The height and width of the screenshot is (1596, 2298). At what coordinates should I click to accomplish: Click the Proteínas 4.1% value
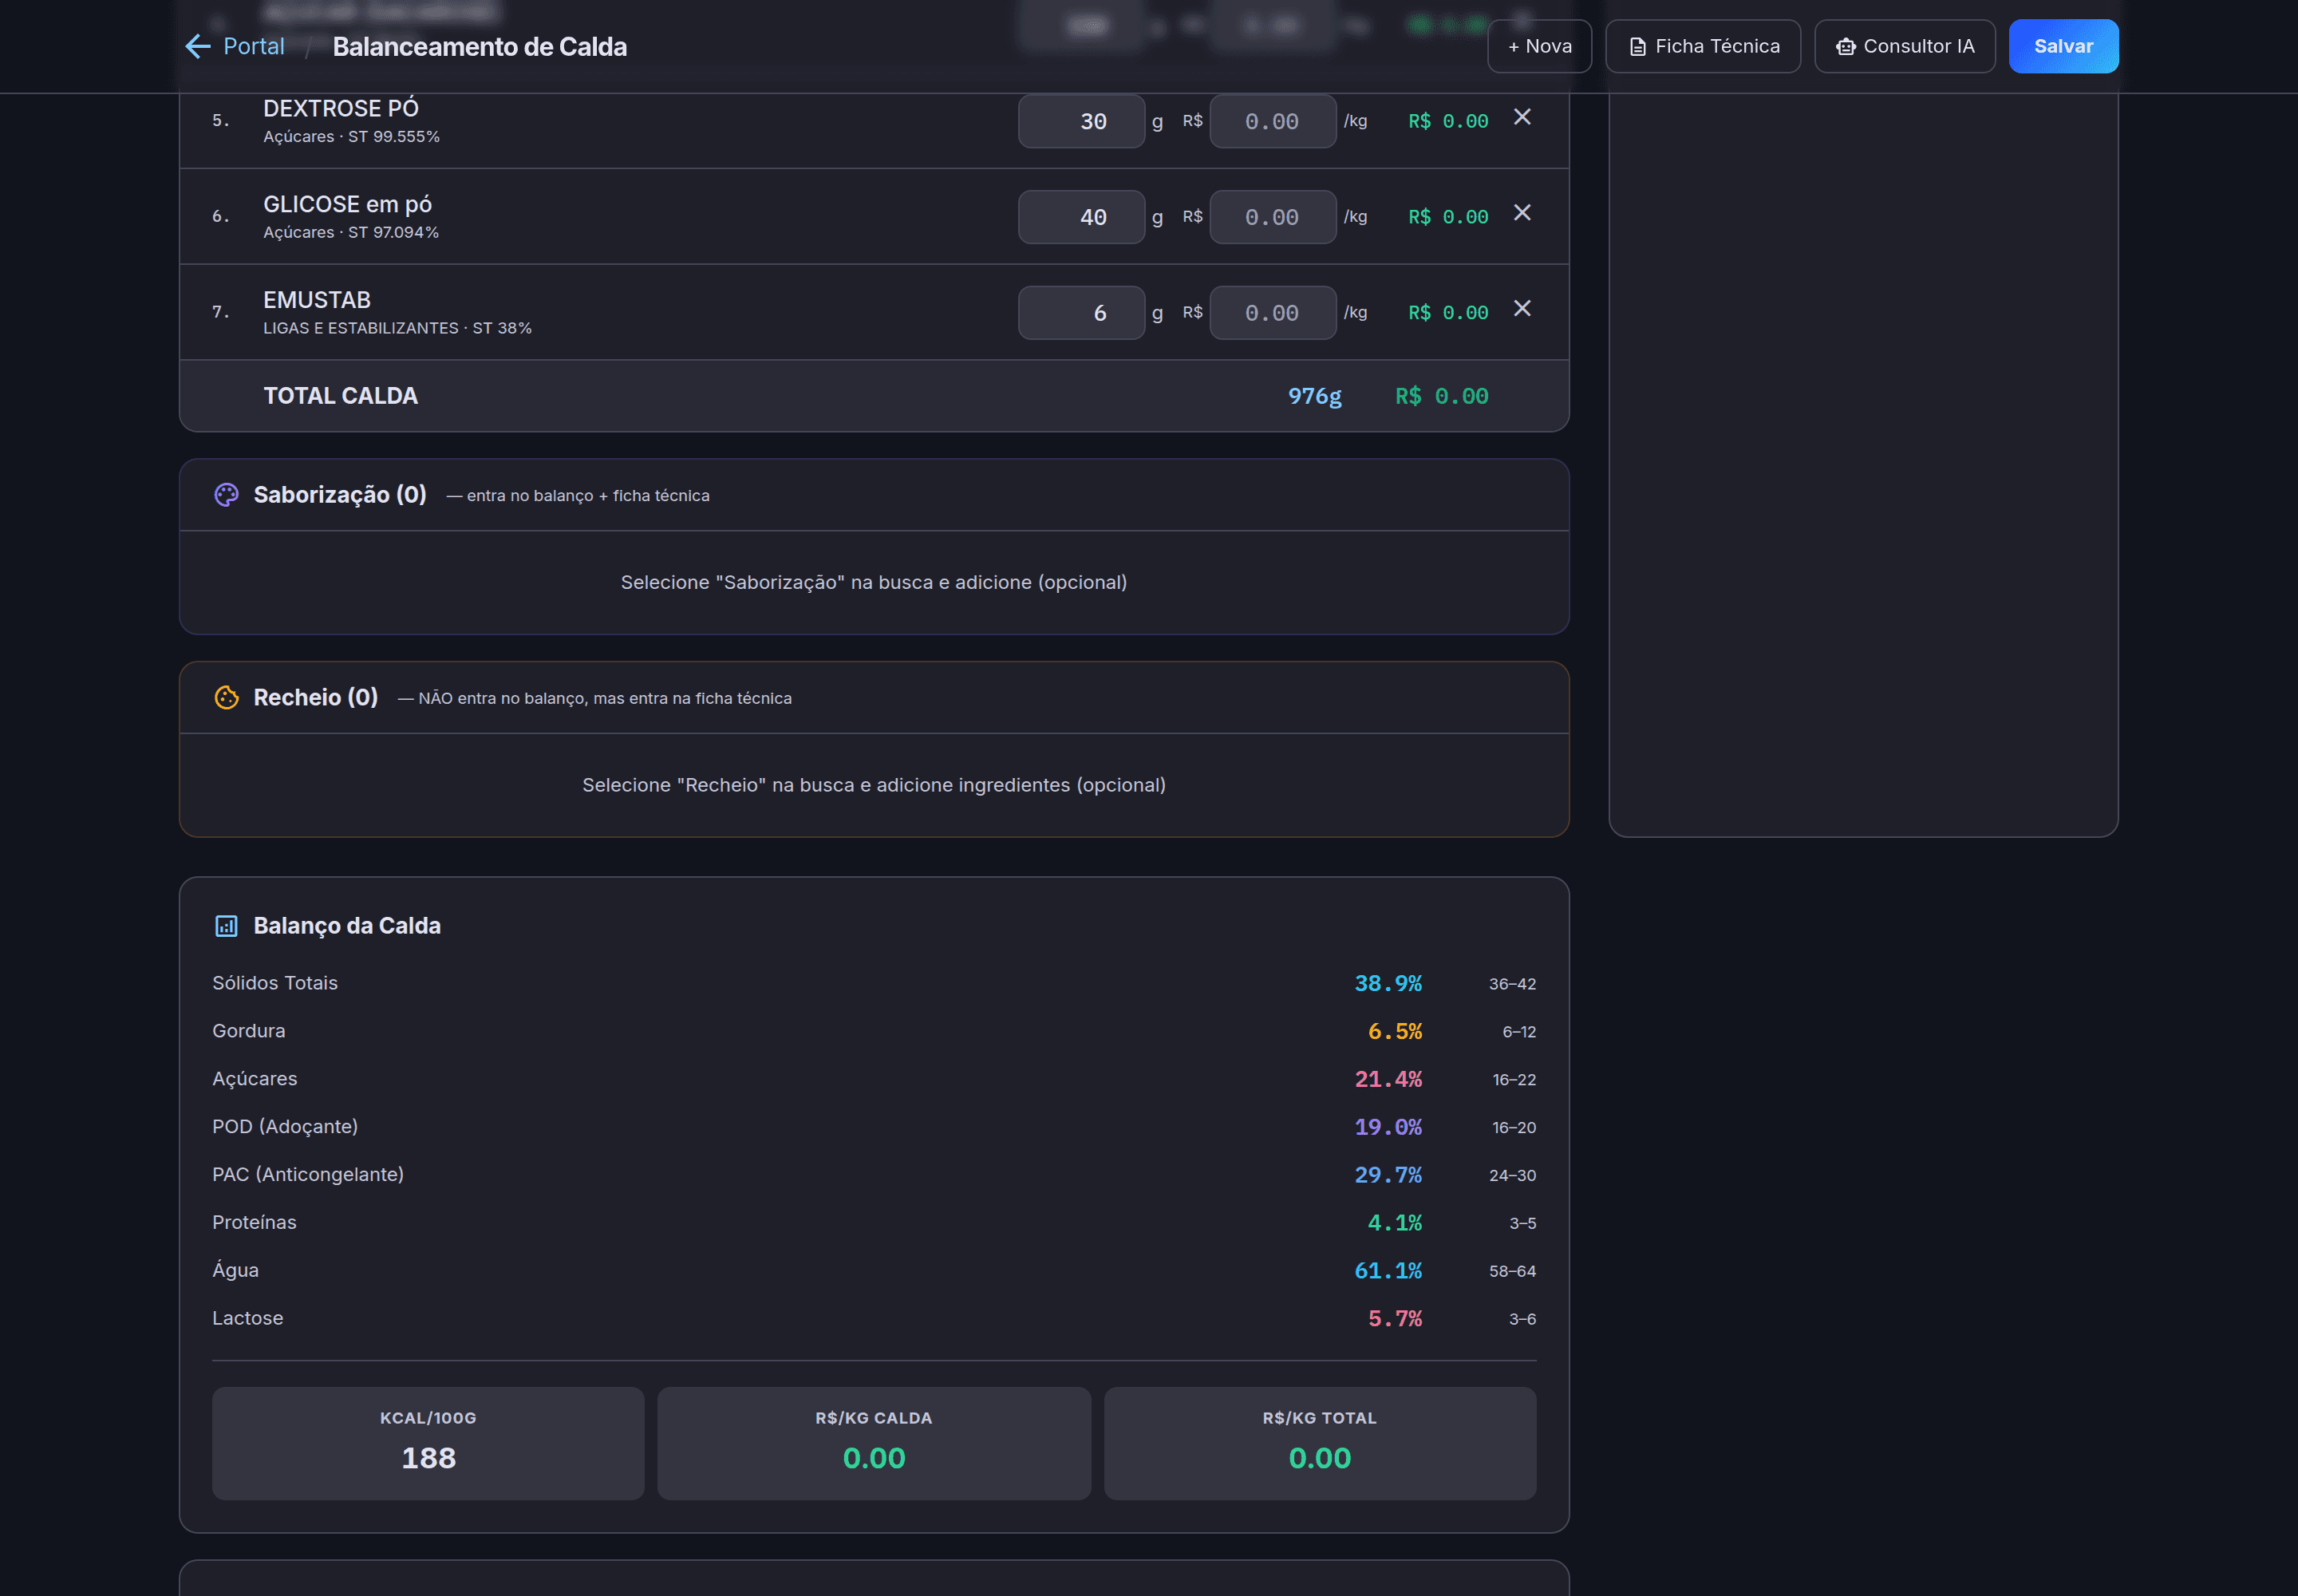[x=1394, y=1224]
